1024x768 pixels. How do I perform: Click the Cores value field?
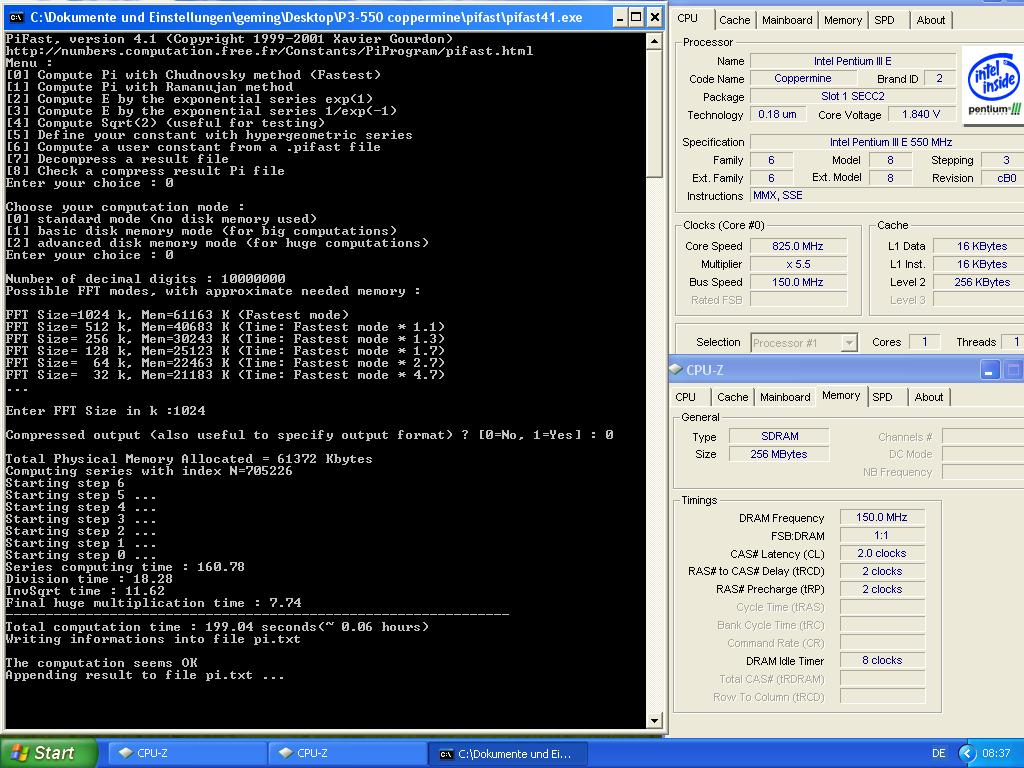925,342
